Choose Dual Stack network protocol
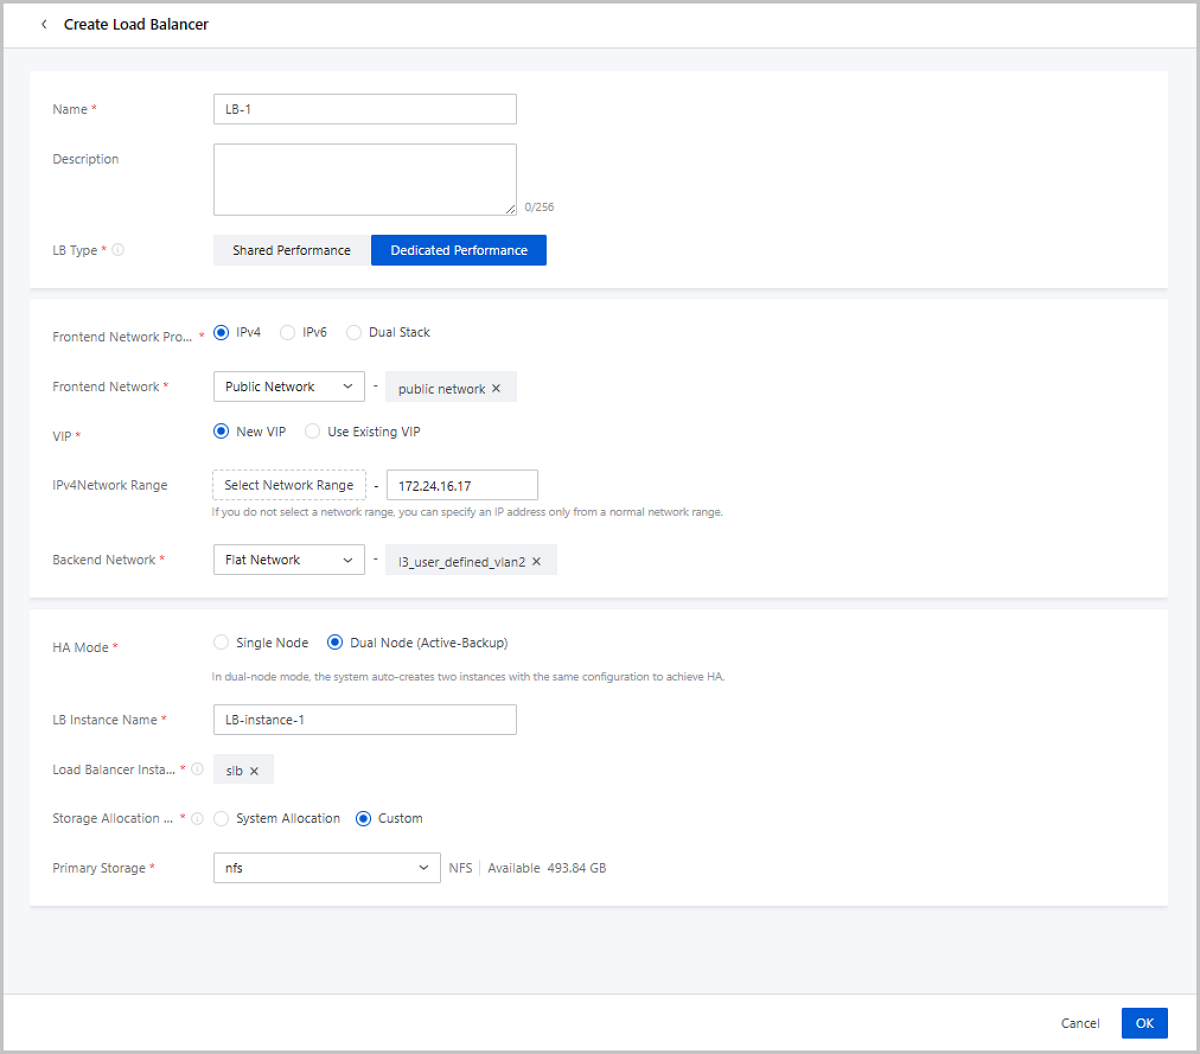 click(354, 333)
